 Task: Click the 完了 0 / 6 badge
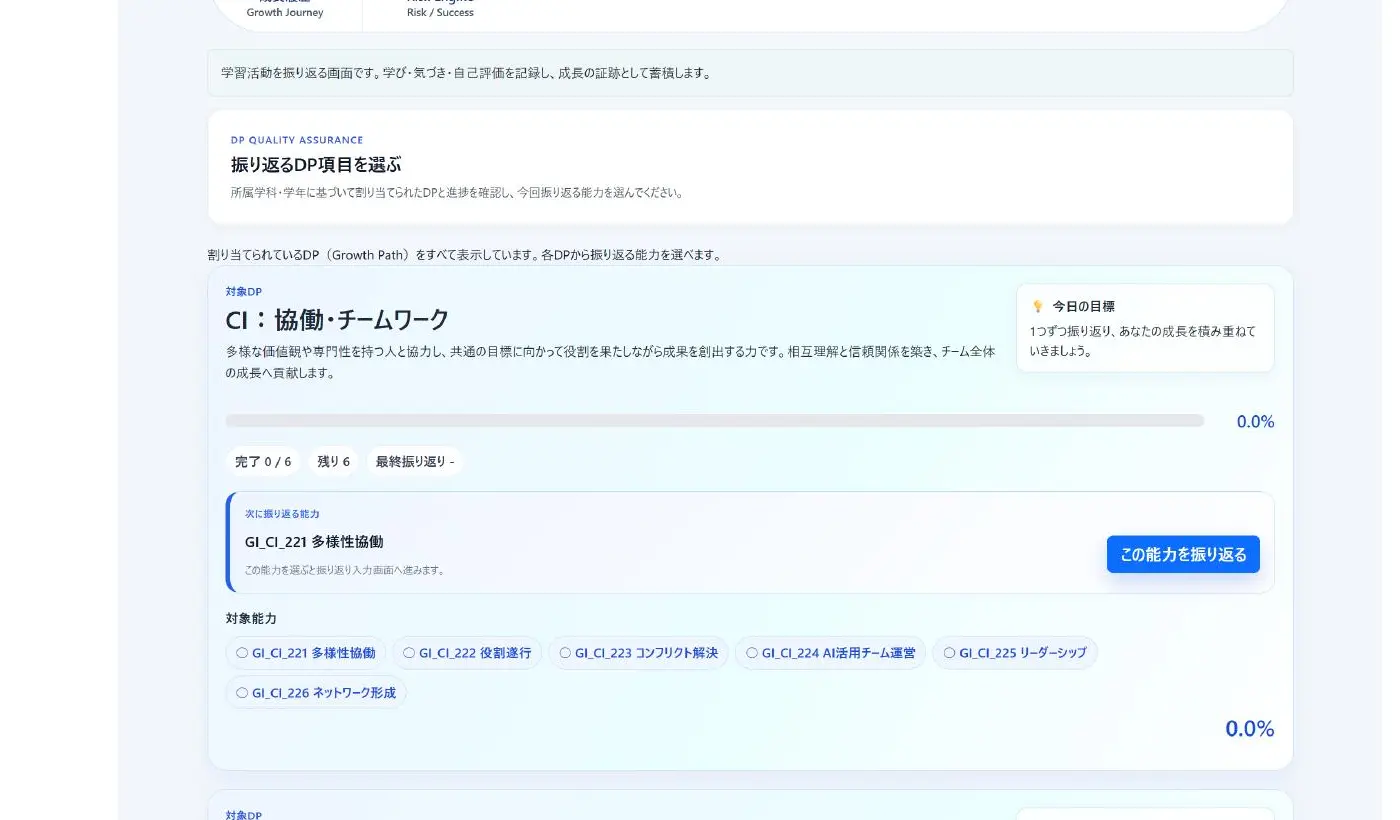click(263, 462)
